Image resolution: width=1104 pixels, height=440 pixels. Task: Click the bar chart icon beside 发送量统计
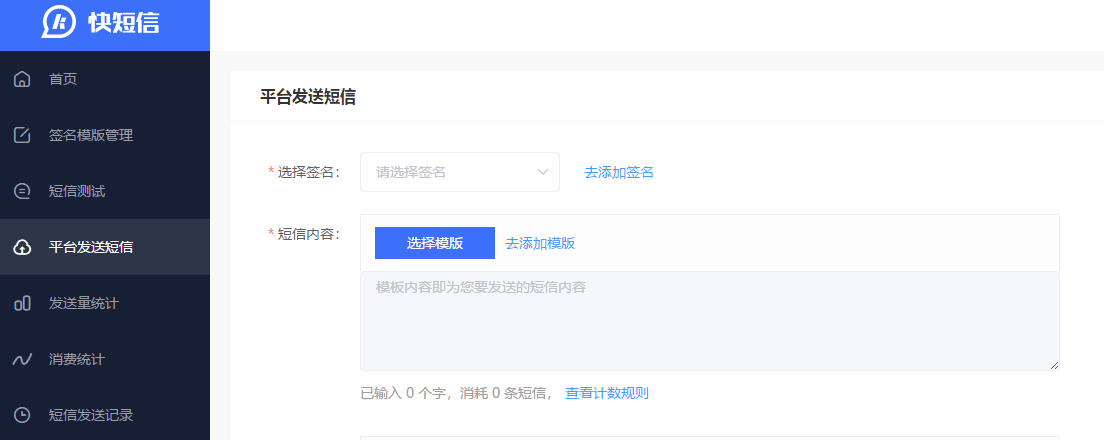pyautogui.click(x=22, y=303)
